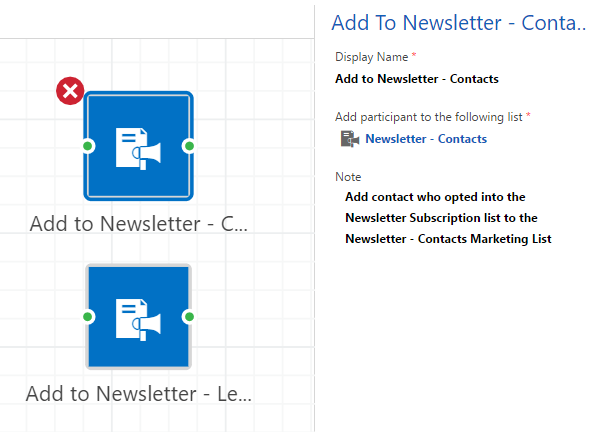Click the marketing list icon beside Newsletter - Contacts
The image size is (591, 432).
(350, 139)
